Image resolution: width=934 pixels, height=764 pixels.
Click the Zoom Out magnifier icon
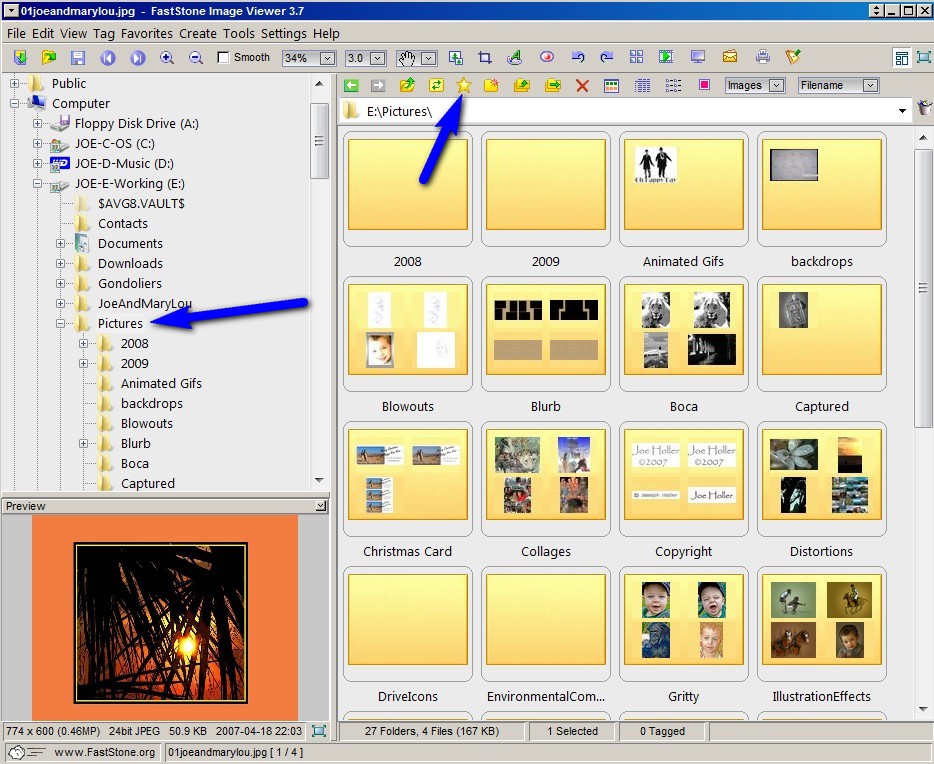(195, 57)
